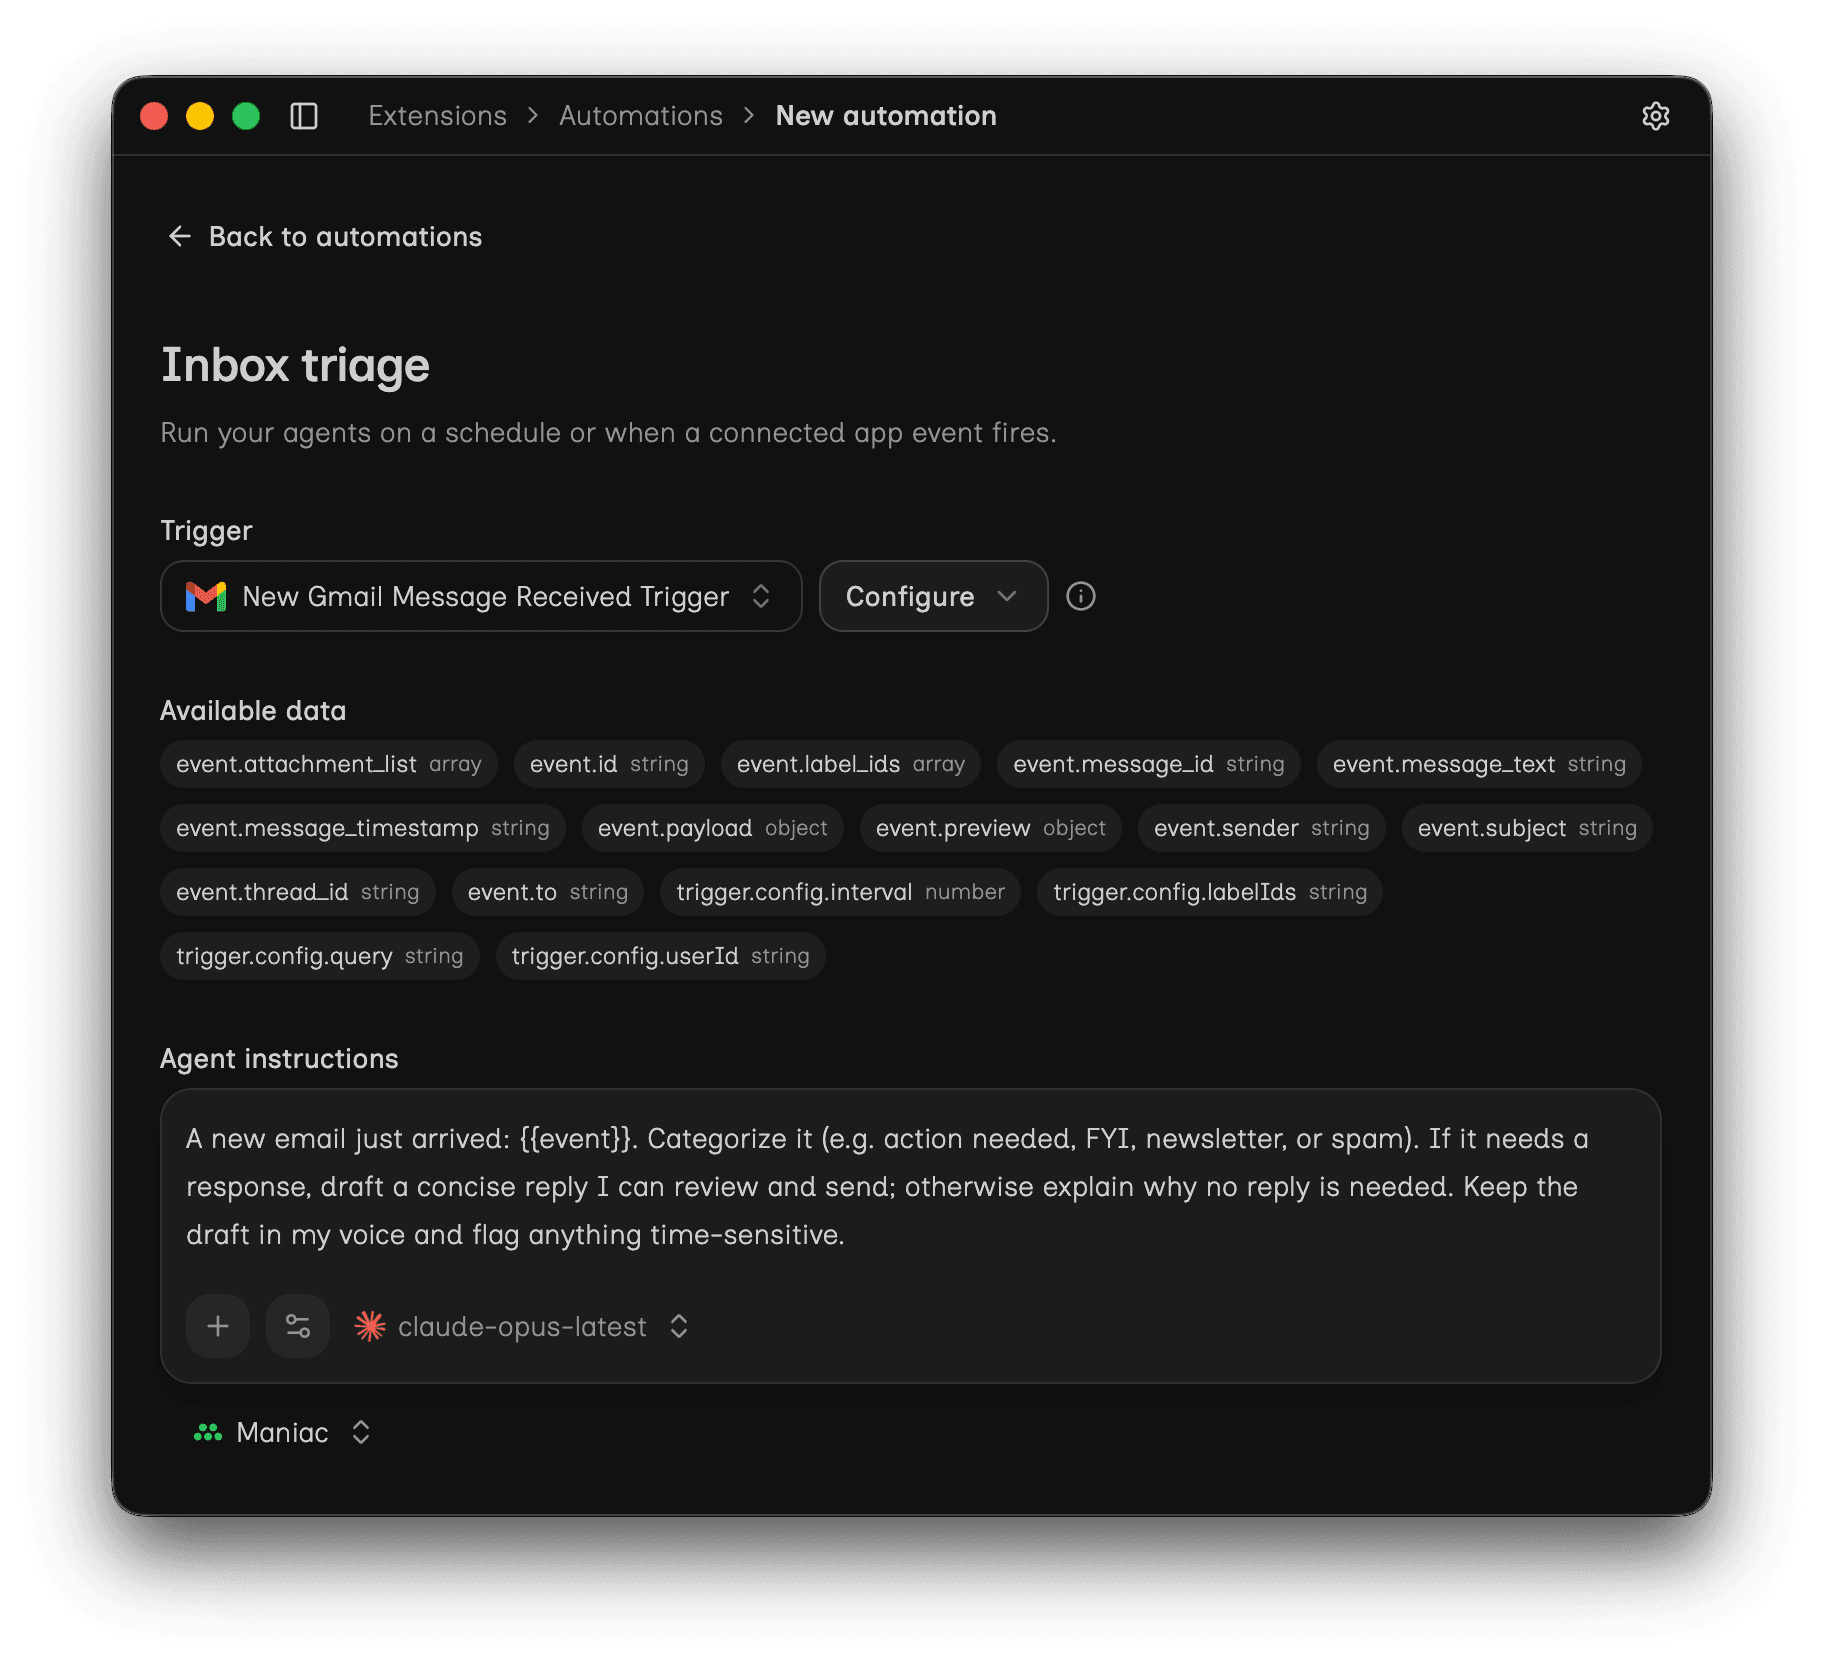Image resolution: width=1824 pixels, height=1664 pixels.
Task: Select the event.label_ids chip
Action: 851,764
